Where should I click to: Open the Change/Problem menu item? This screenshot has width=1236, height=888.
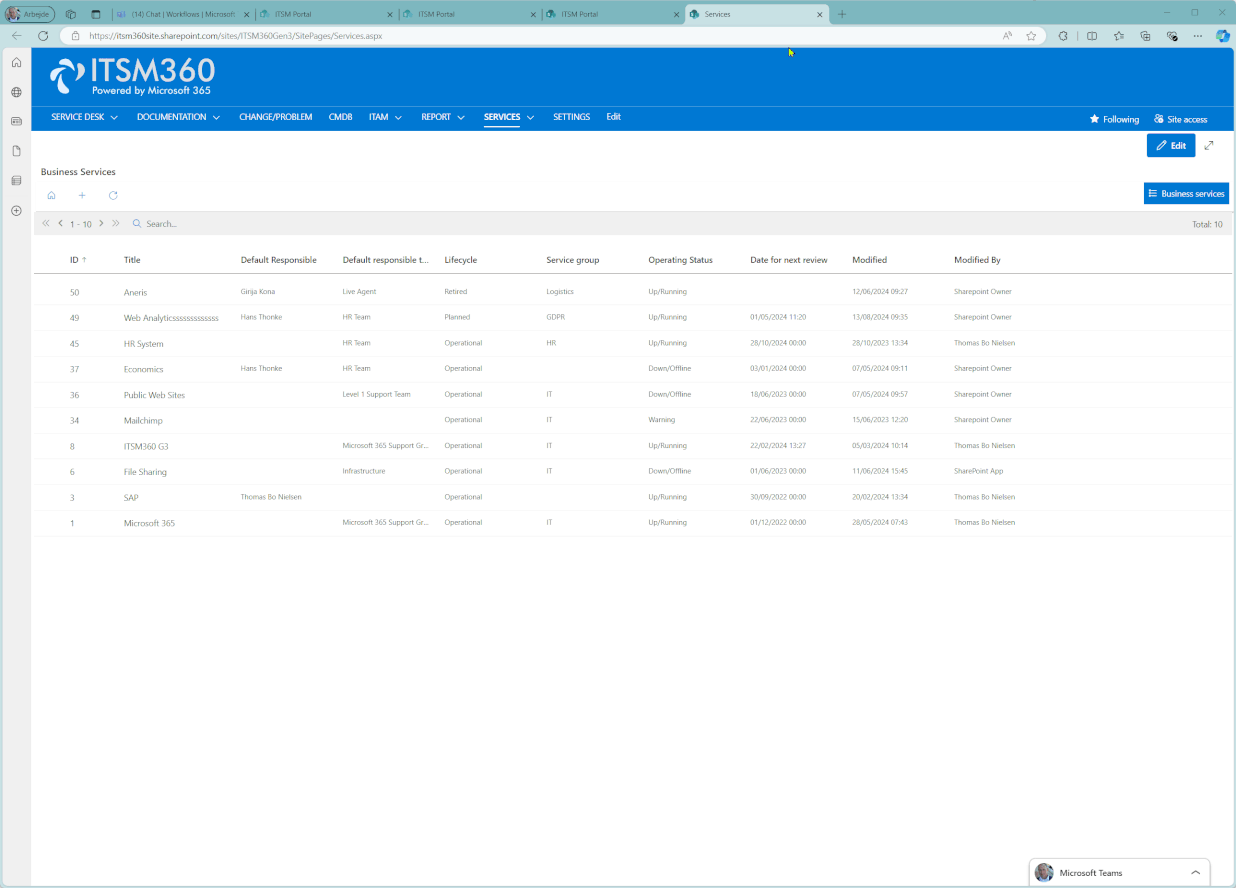tap(275, 117)
